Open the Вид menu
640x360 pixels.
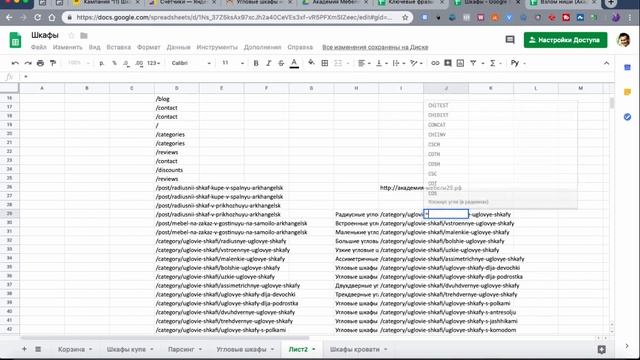(x=94, y=47)
